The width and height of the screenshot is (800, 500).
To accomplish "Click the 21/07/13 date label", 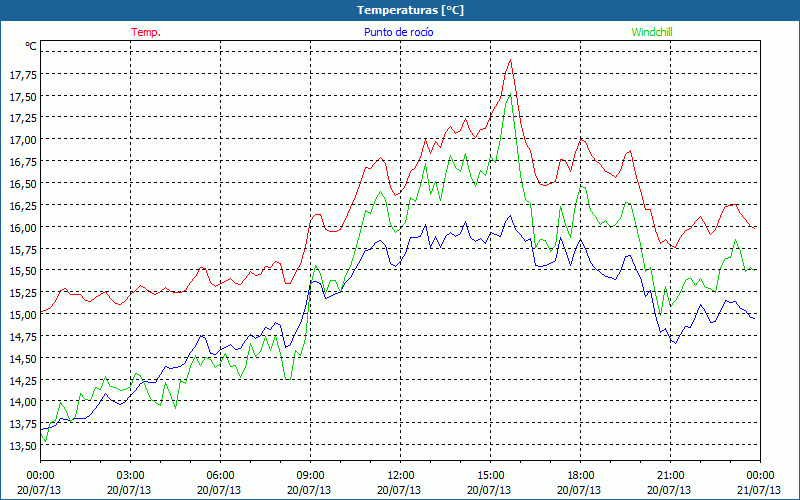I will 759,490.
